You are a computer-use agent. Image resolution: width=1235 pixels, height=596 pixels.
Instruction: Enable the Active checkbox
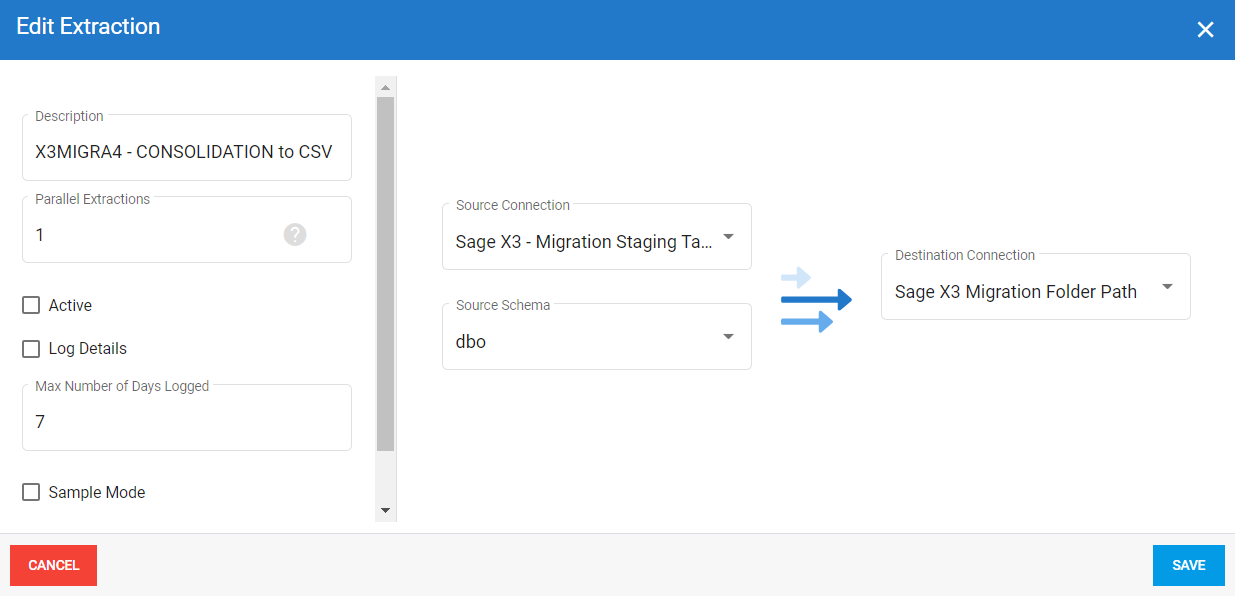pos(32,306)
